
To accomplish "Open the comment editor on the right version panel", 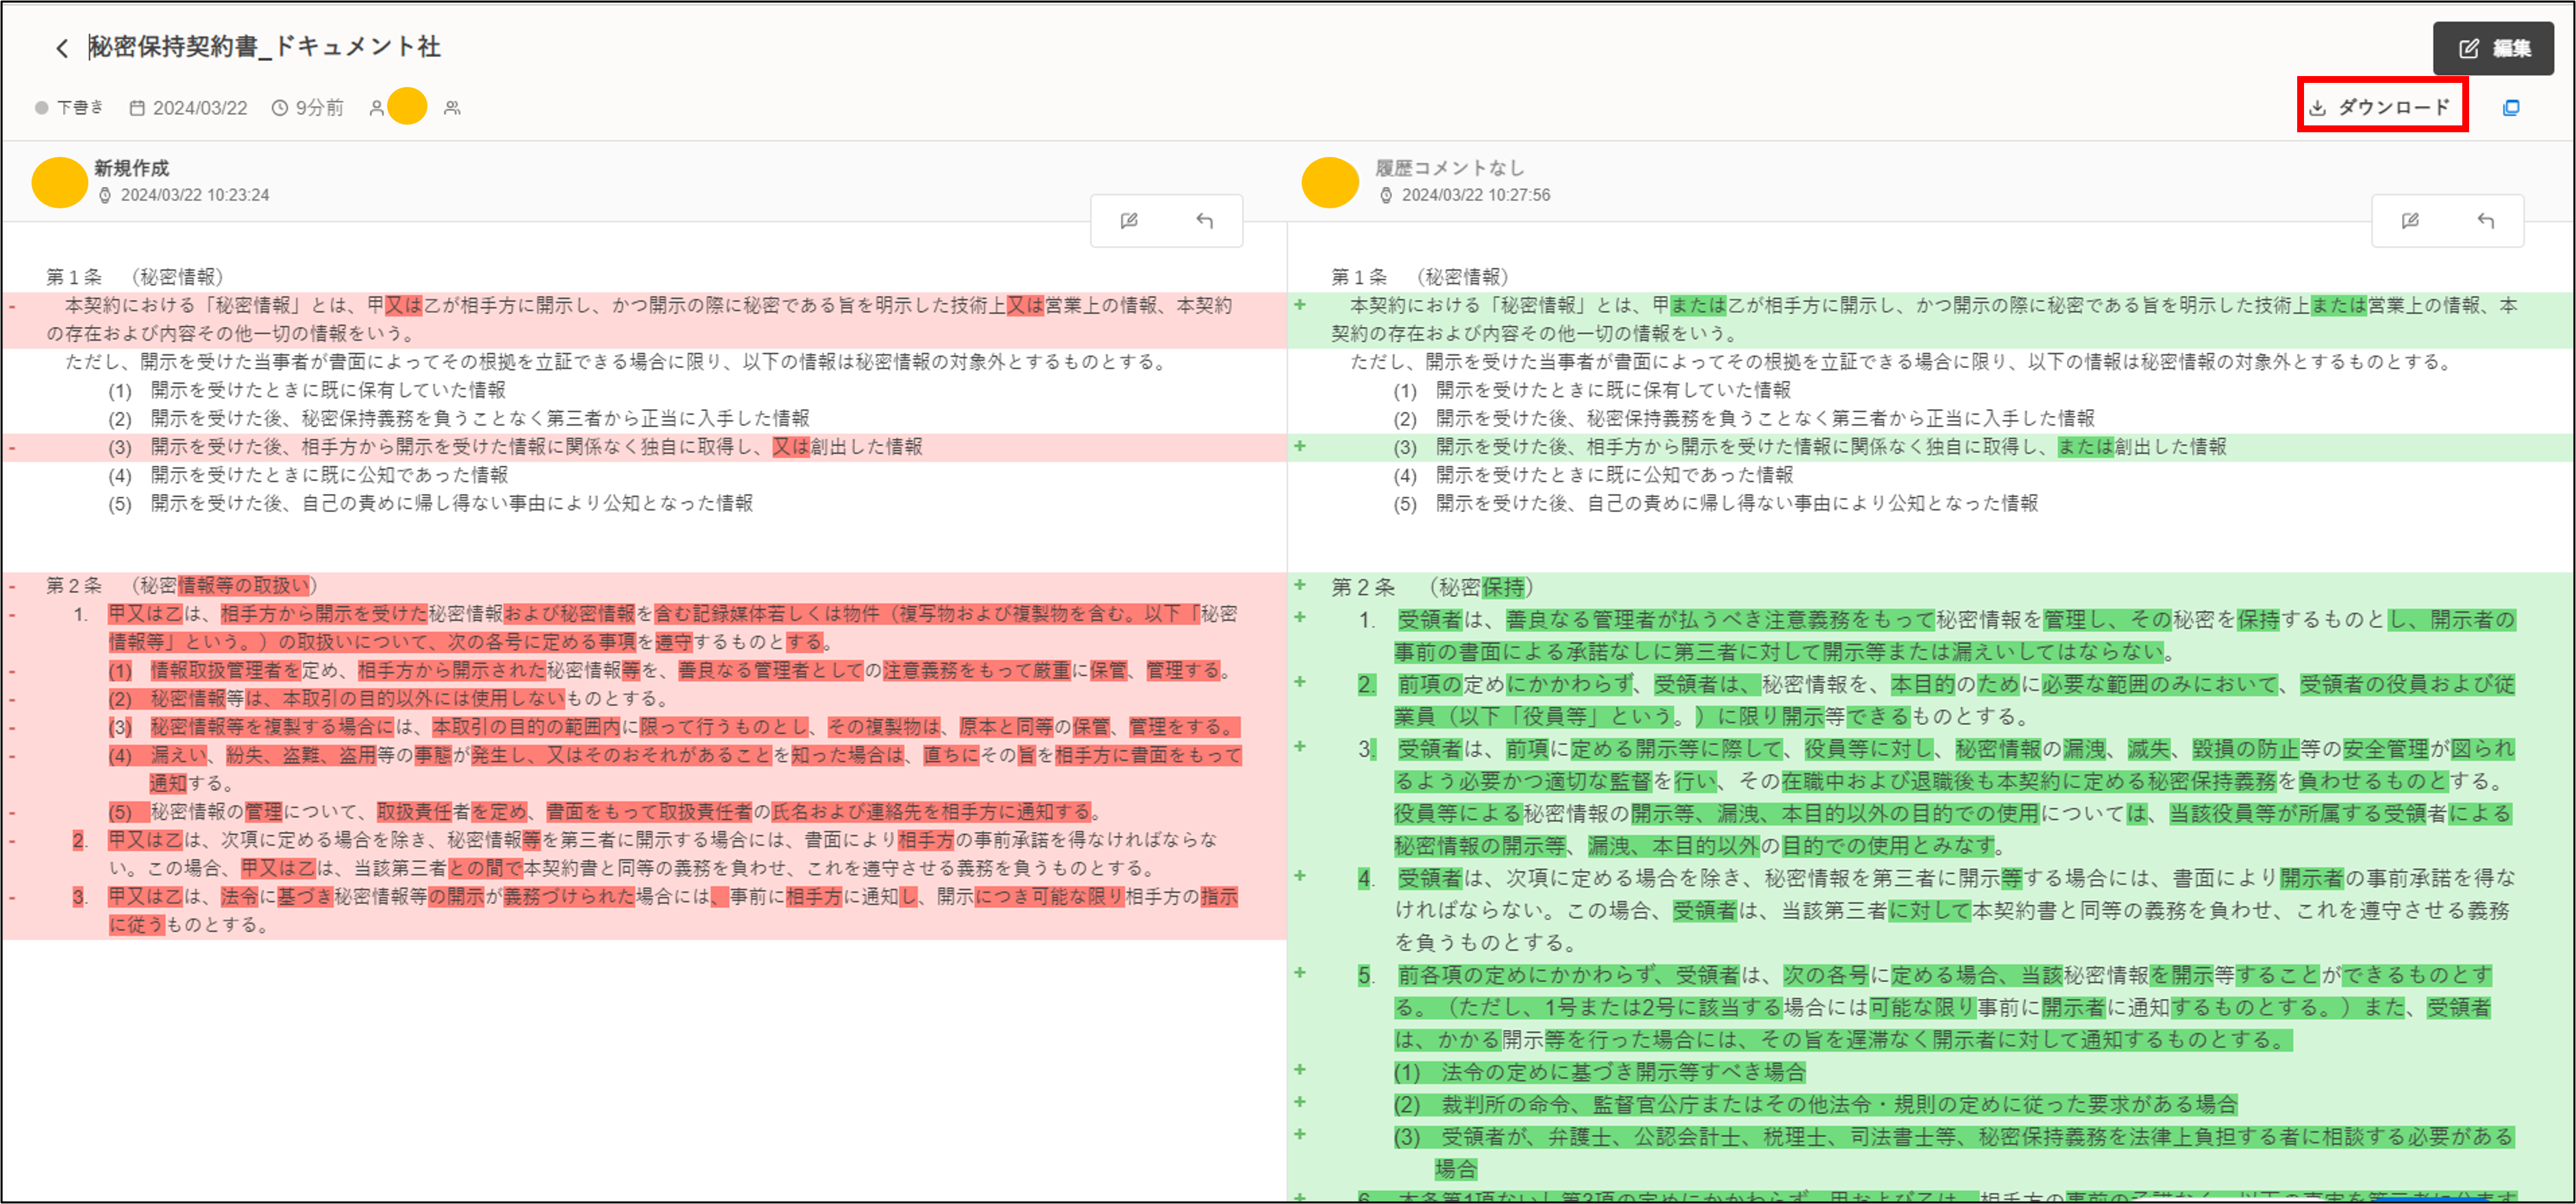I will [x=2410, y=220].
